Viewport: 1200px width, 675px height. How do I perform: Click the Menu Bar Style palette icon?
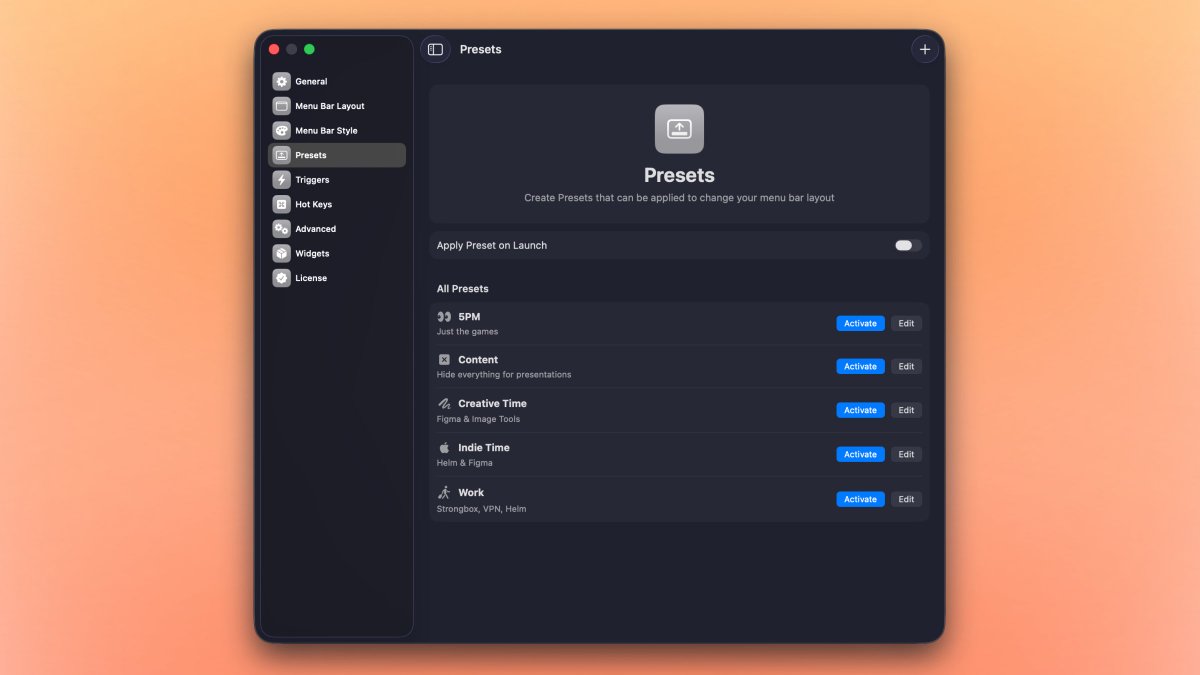point(282,130)
